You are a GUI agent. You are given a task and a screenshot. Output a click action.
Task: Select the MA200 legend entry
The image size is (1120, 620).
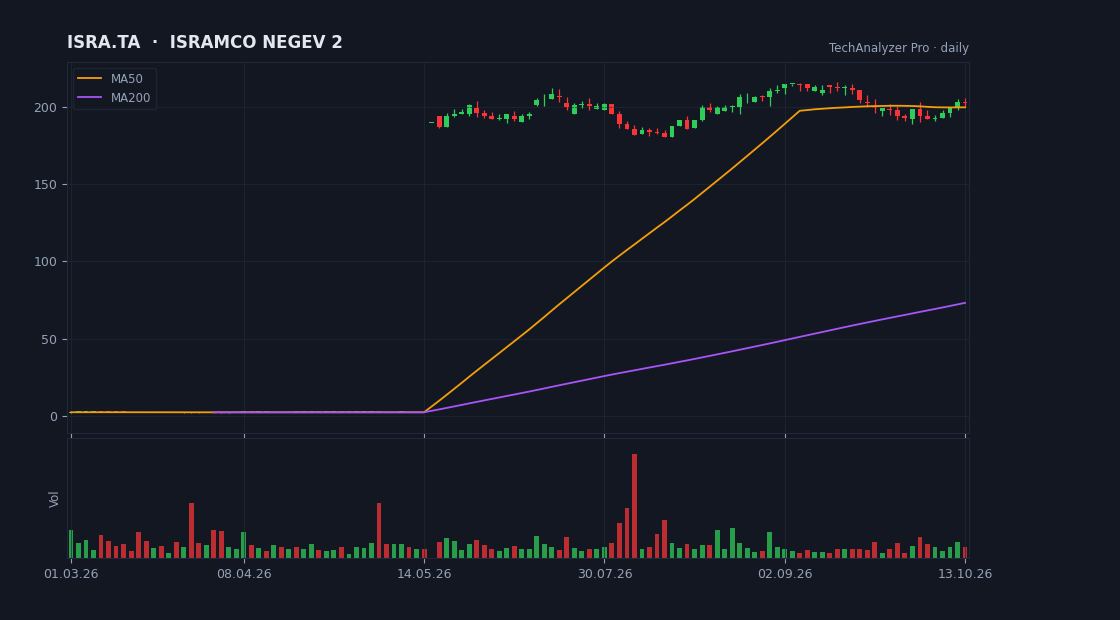click(114, 98)
